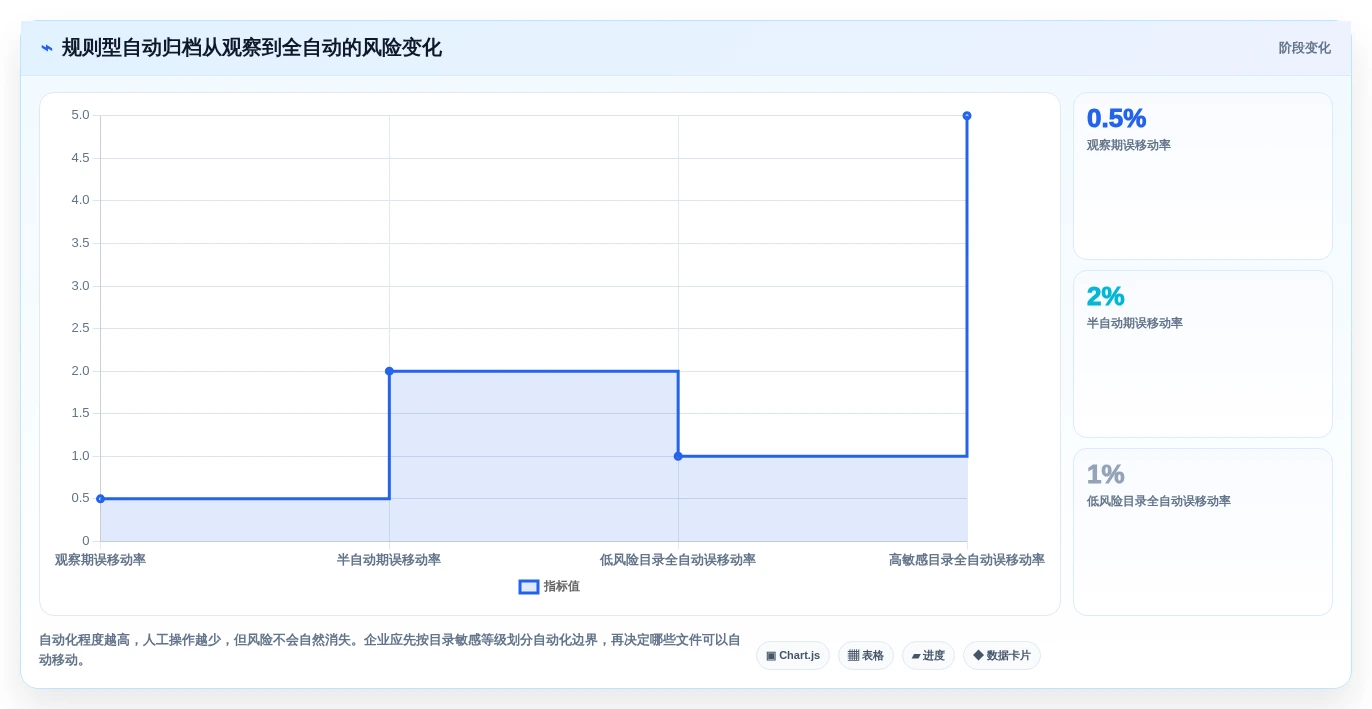This screenshot has width=1372, height=709.
Task: Click the 1% value text
Action: (x=1105, y=474)
